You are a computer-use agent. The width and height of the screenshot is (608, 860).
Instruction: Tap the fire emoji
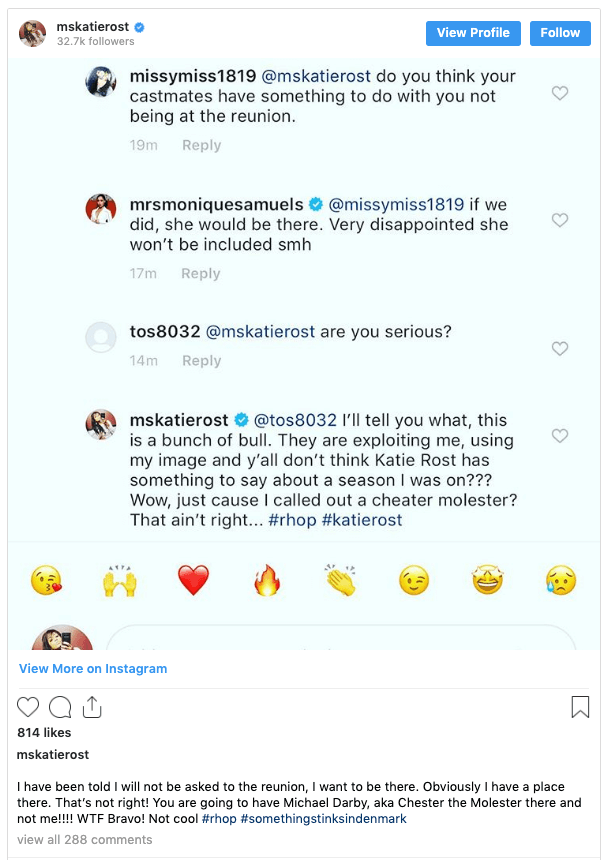coord(267,580)
